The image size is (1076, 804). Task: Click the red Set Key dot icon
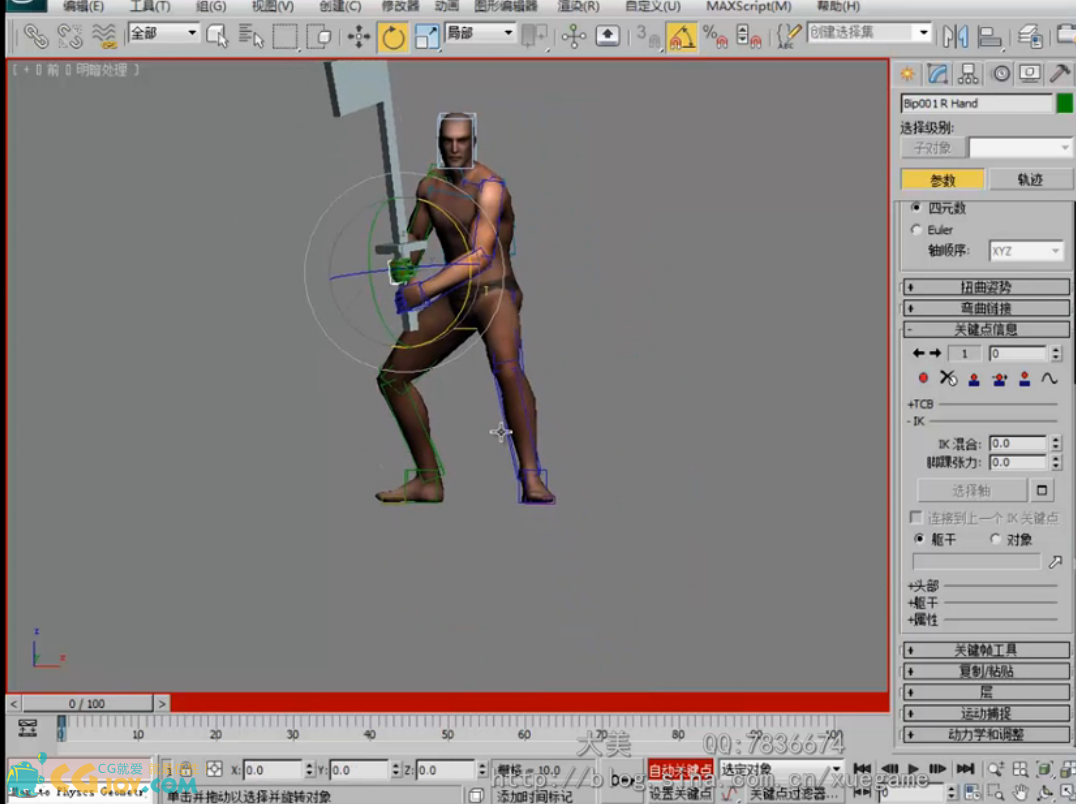coord(923,378)
